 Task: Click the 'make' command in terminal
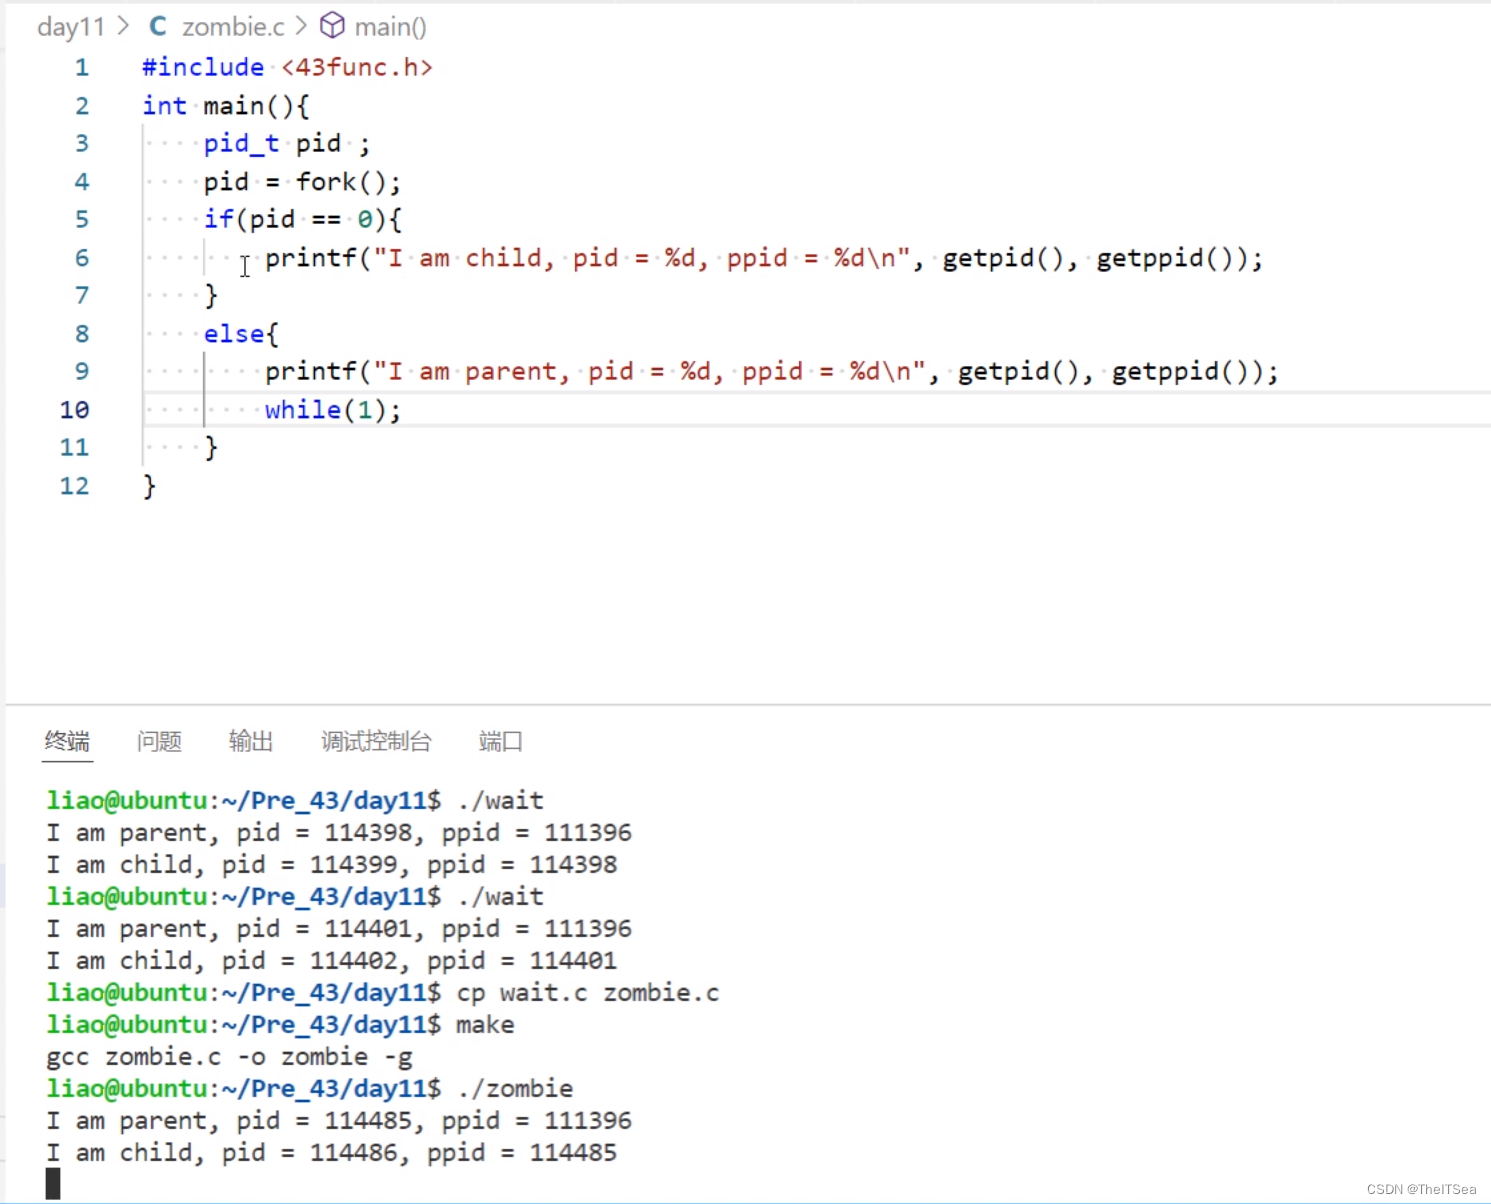click(x=485, y=1024)
